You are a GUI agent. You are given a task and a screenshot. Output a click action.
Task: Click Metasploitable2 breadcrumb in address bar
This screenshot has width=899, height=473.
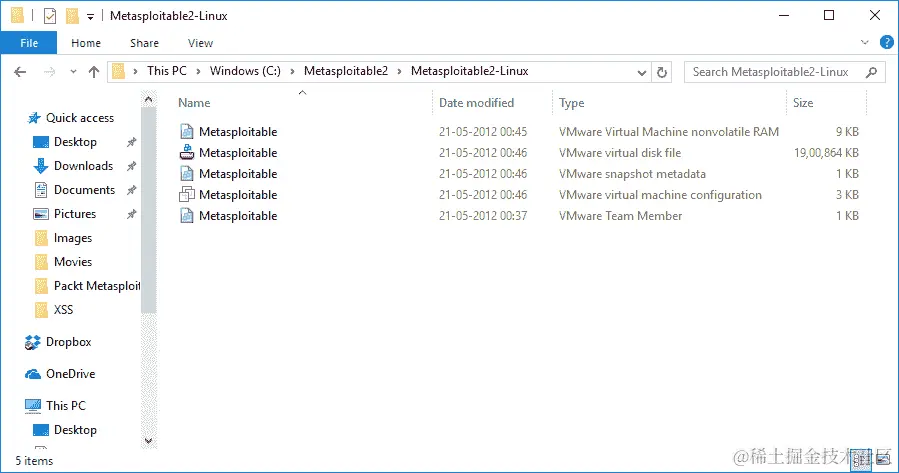pyautogui.click(x=346, y=71)
